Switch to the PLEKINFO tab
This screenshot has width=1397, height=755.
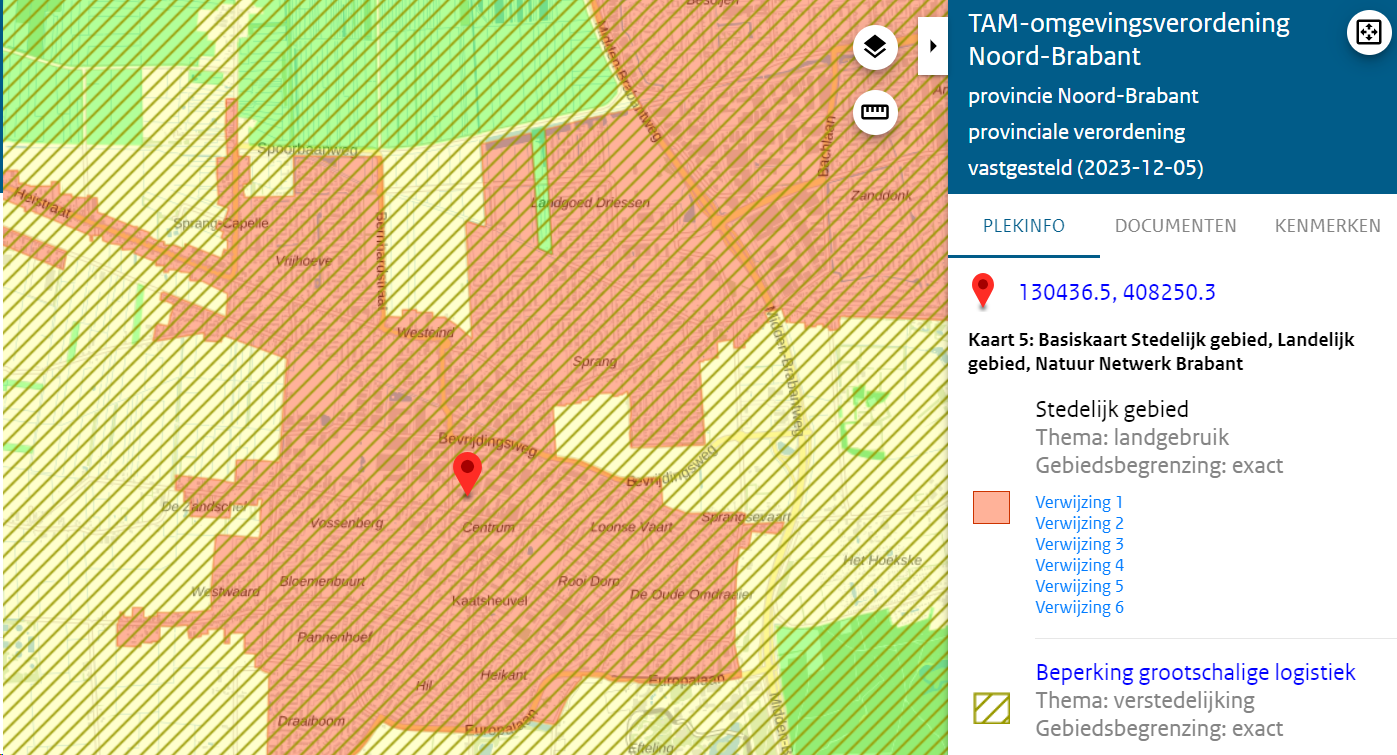(1023, 226)
